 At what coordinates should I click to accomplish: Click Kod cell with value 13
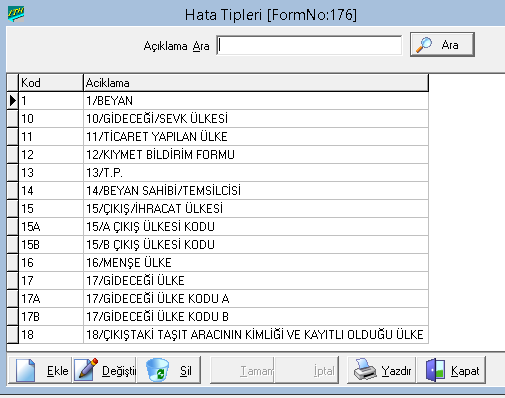[51, 173]
